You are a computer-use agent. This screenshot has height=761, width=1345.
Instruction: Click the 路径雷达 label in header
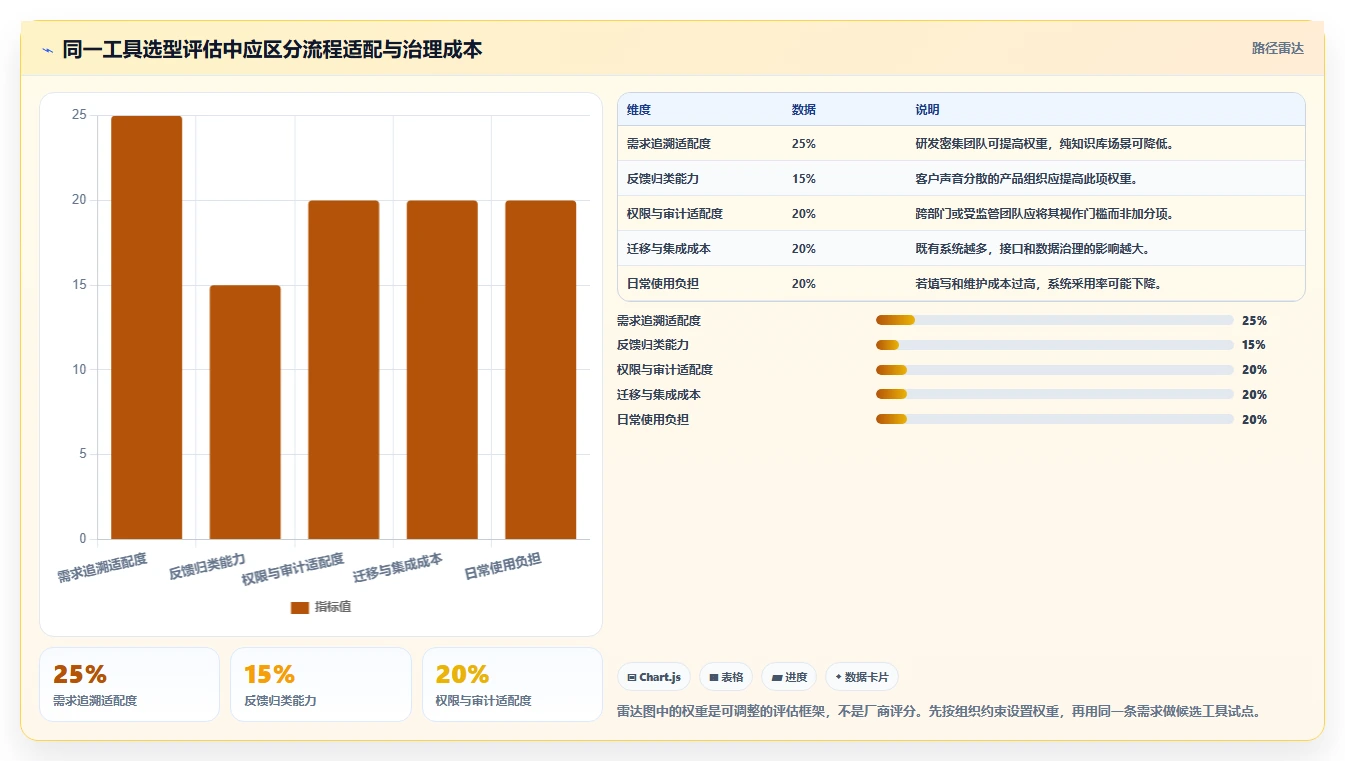[x=1277, y=48]
